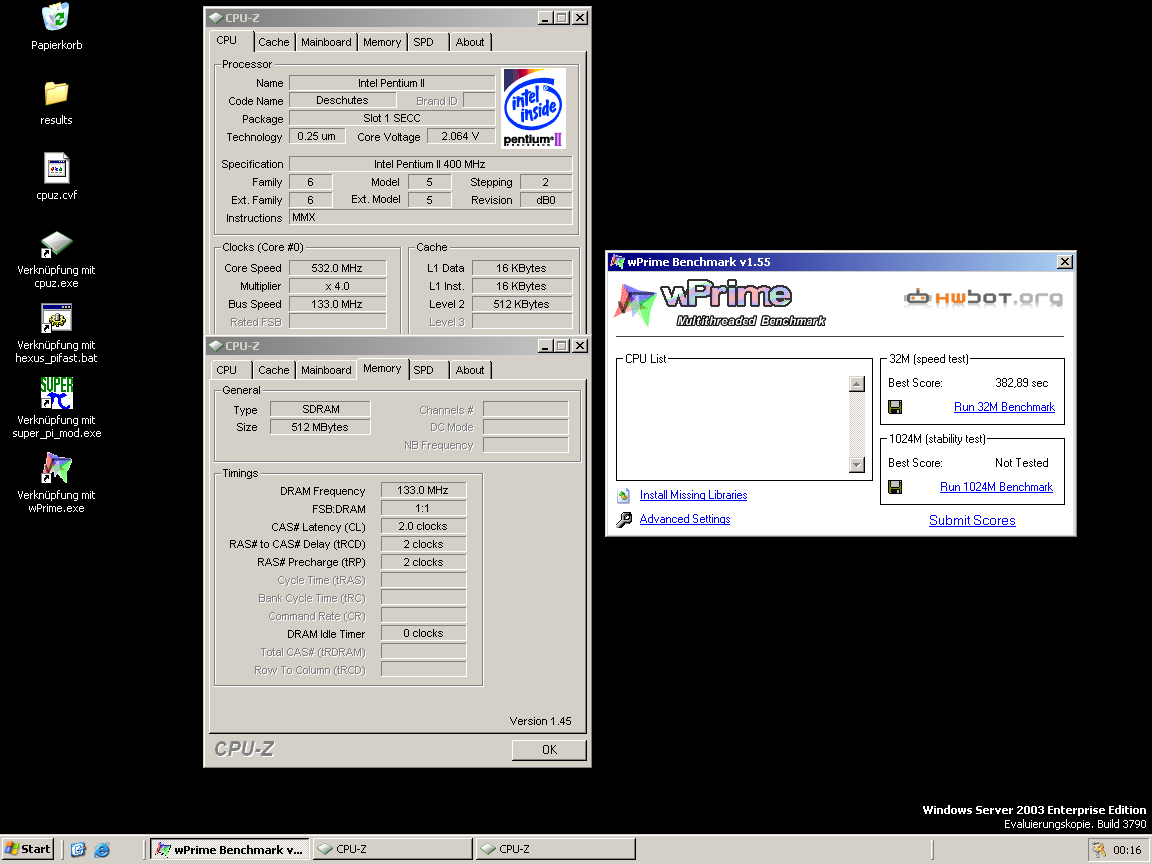Select the results folder on desktop
The height and width of the screenshot is (864, 1152).
tap(56, 93)
